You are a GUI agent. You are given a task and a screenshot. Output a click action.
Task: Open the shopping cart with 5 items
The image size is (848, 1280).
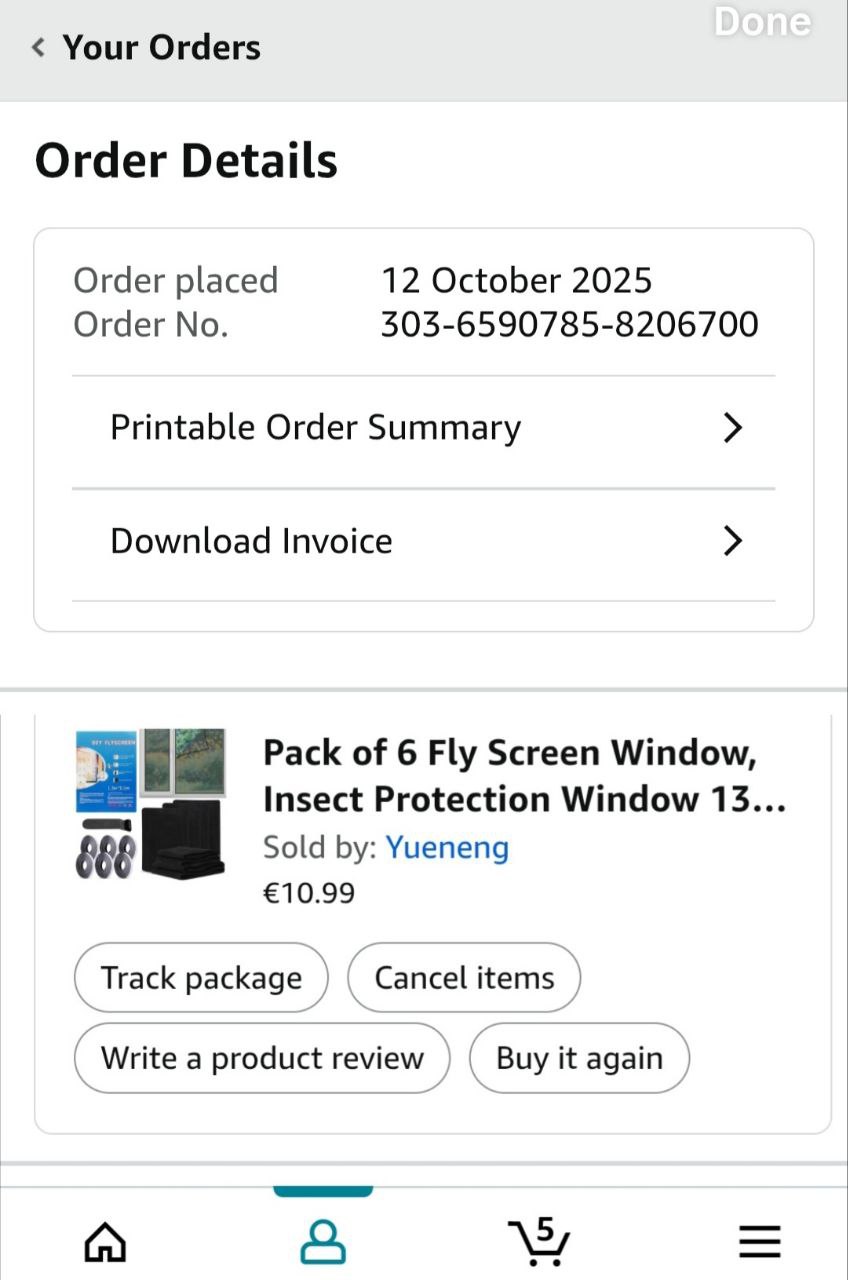click(540, 1242)
